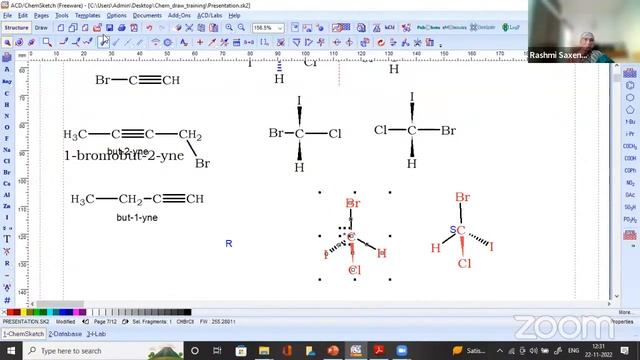Select the Lasso selection tool
This screenshot has width=640, height=360.
pos(47,42)
